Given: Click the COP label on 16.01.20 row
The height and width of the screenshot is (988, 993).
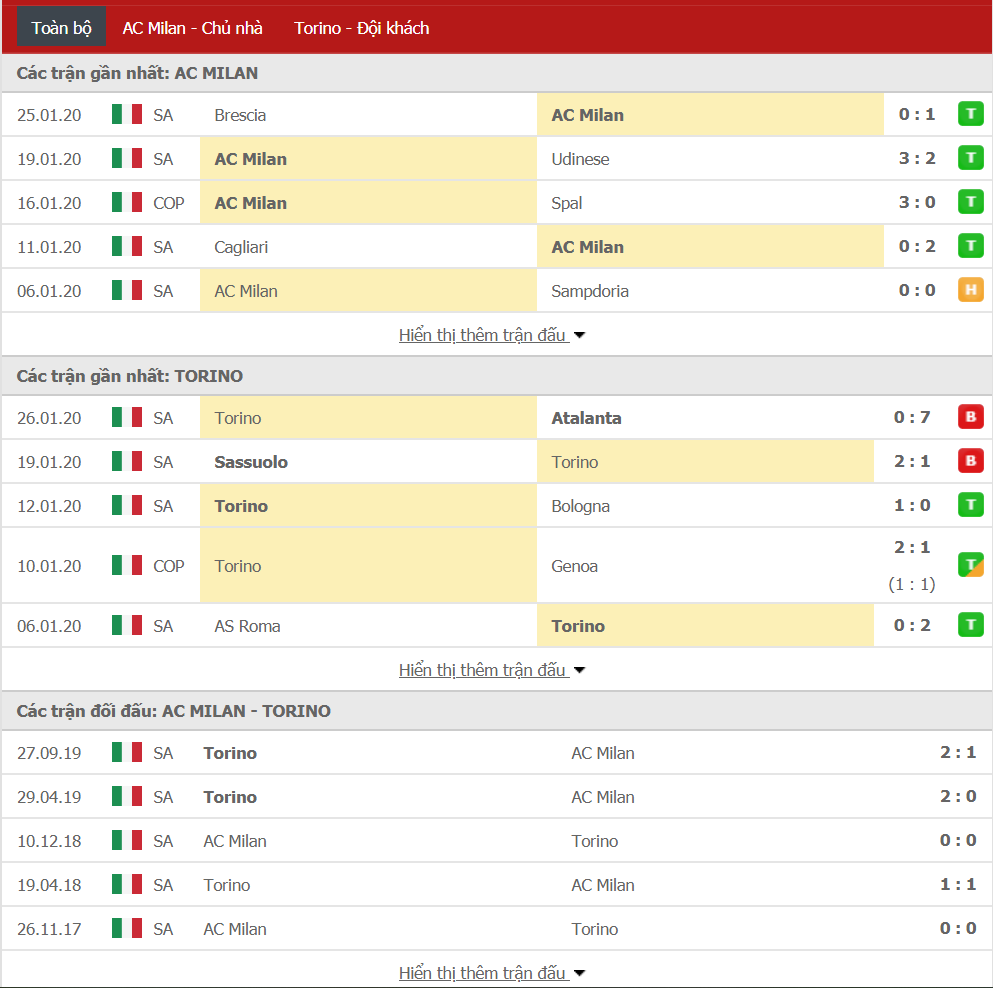Looking at the screenshot, I should pyautogui.click(x=168, y=203).
